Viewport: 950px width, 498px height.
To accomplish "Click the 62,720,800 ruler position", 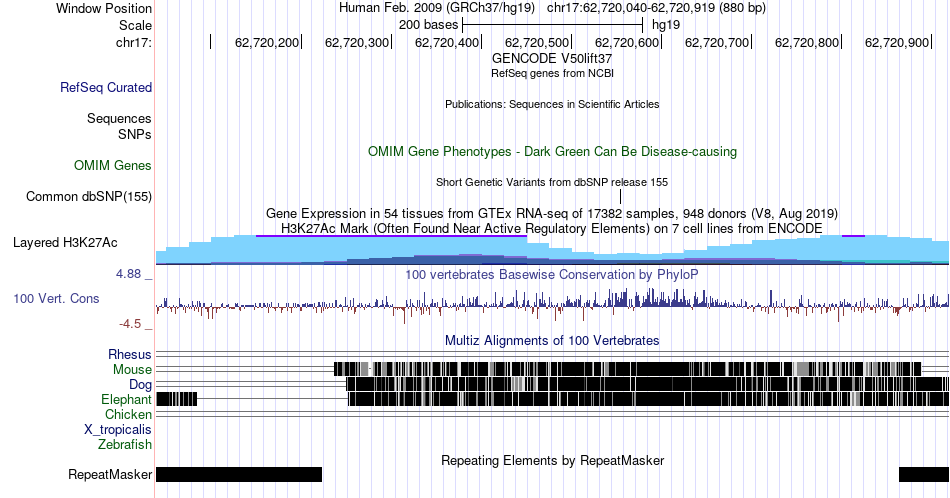I will [806, 42].
